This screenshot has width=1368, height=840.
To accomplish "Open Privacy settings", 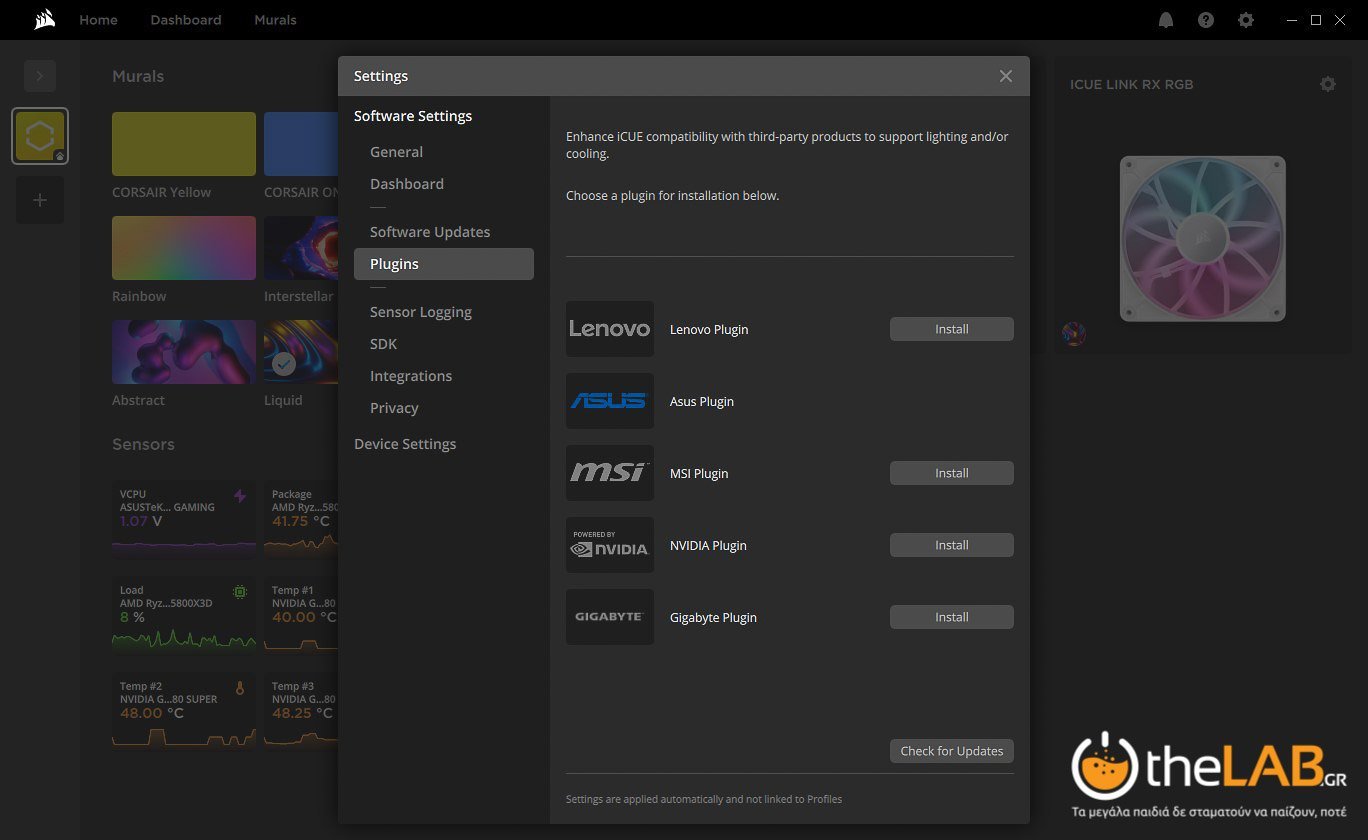I will pos(444,408).
